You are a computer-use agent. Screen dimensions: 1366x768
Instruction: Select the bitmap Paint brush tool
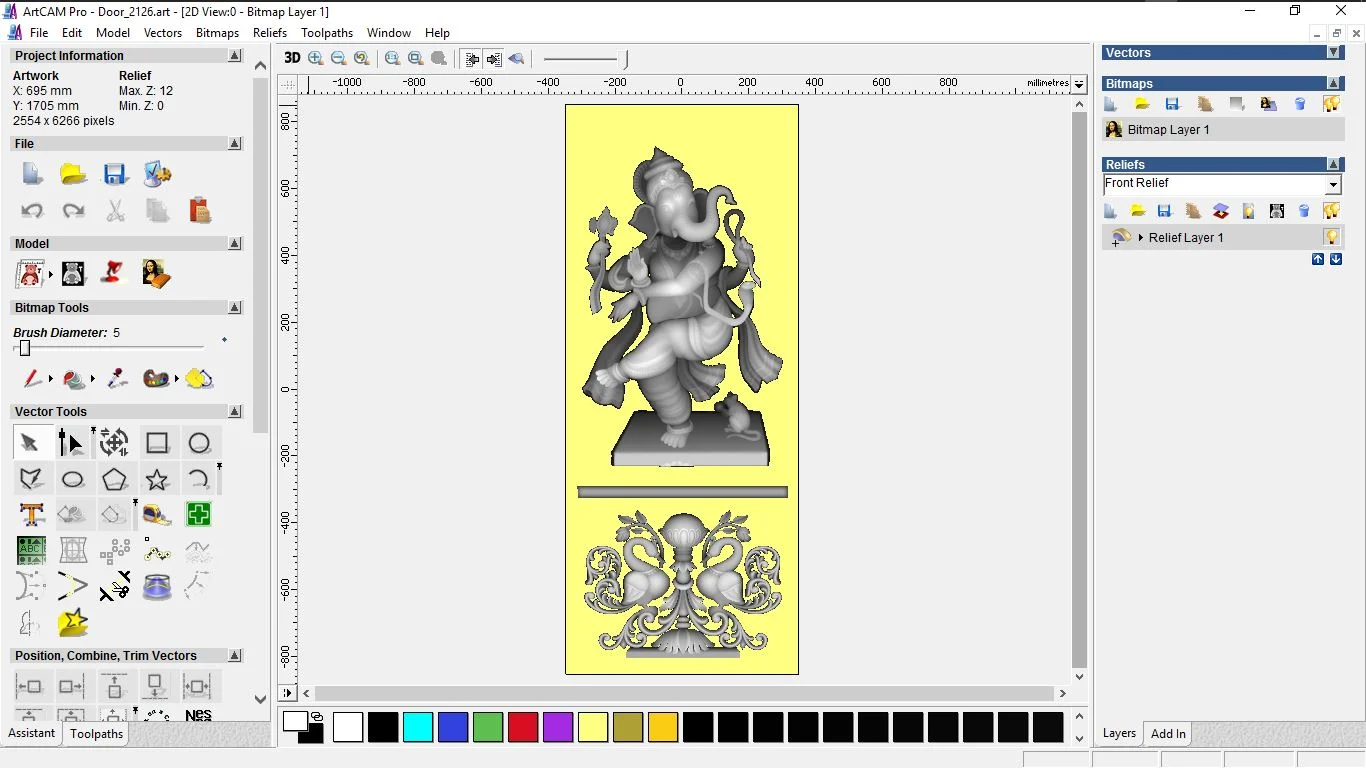[32, 379]
